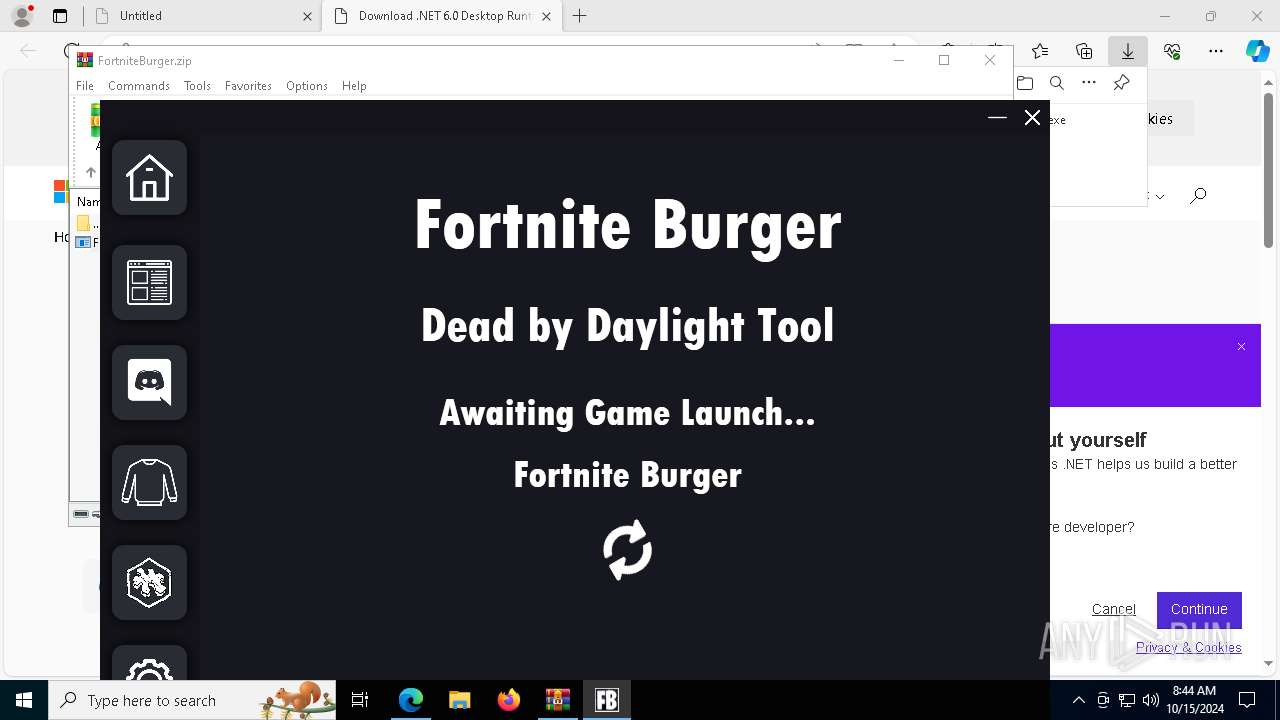Open the hexagon badge page in sidebar
Screen dimensions: 1280x720
click(x=149, y=582)
